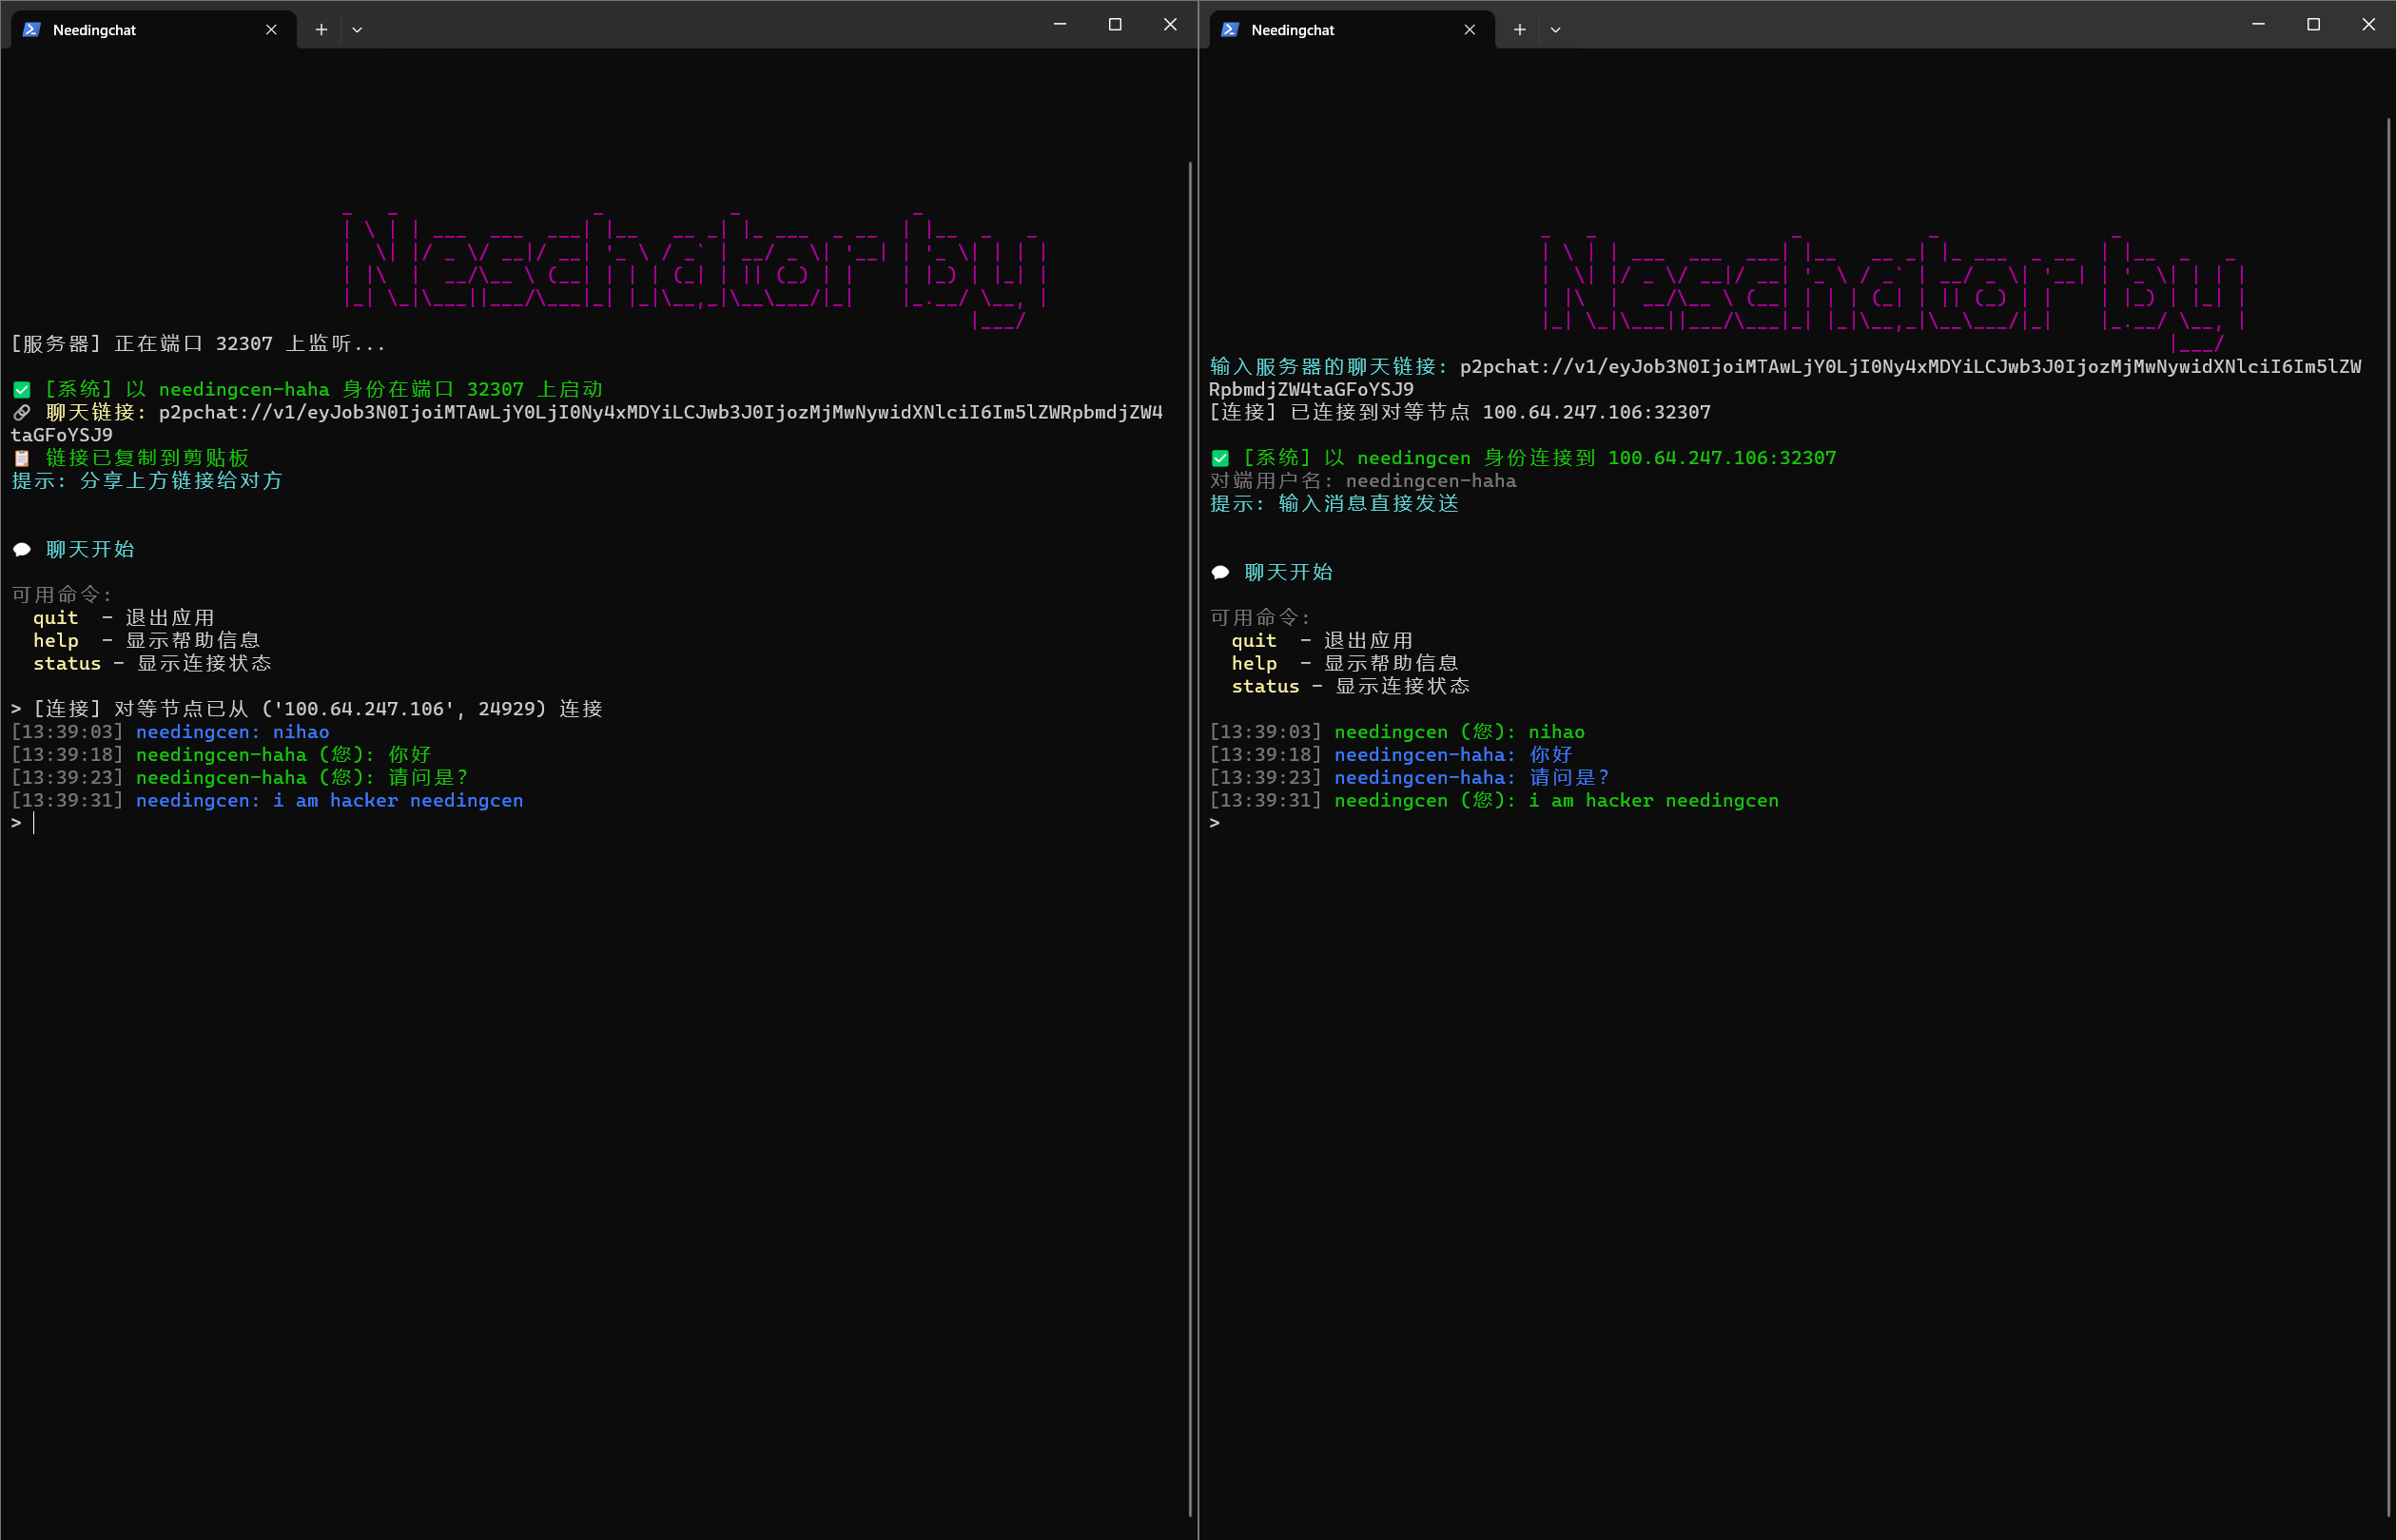Viewport: 2396px width, 1540px height.
Task: Expand the right terminal's tab dropdown chevron
Action: (x=1555, y=30)
